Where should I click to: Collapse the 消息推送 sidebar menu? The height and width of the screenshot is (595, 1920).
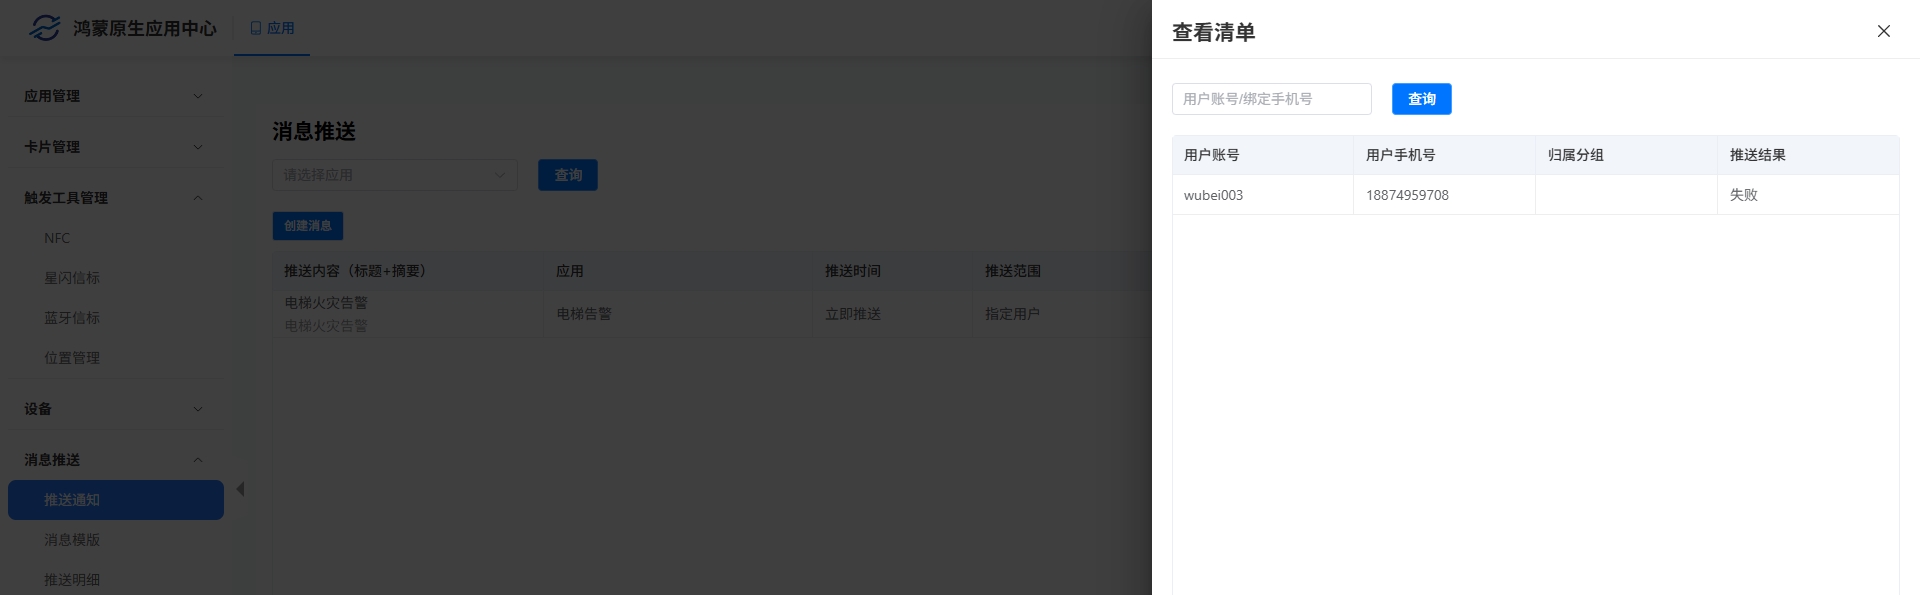[115, 460]
